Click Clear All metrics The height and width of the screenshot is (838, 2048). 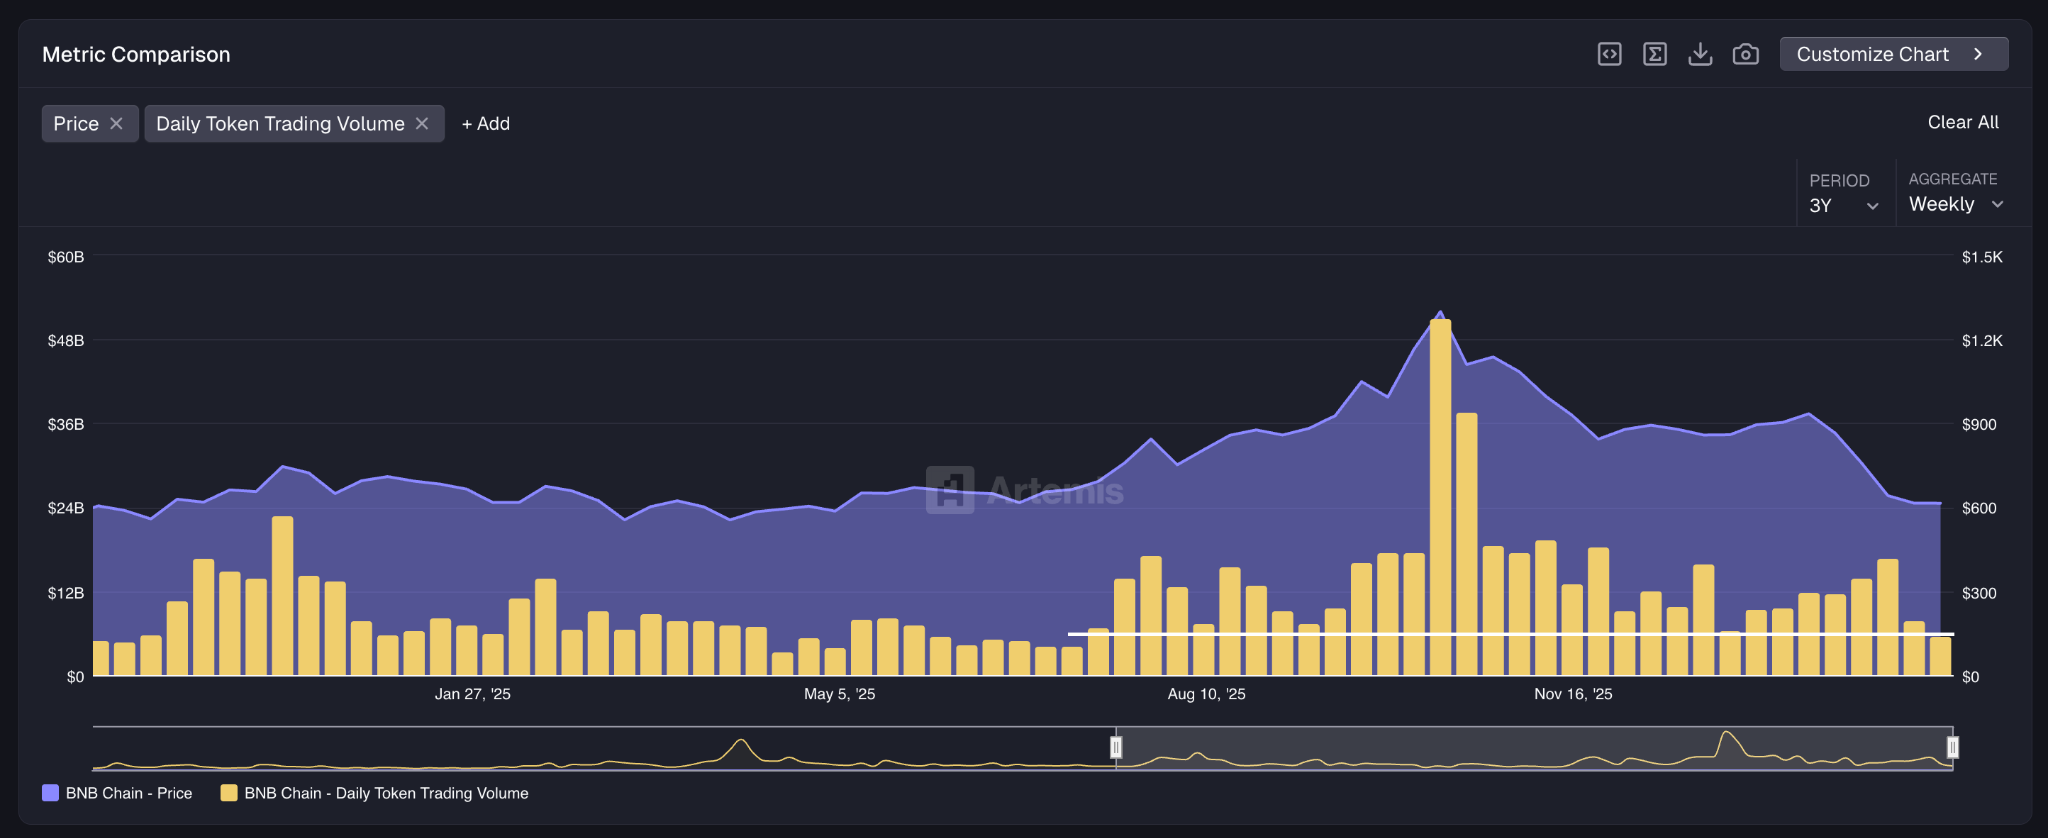point(1963,122)
